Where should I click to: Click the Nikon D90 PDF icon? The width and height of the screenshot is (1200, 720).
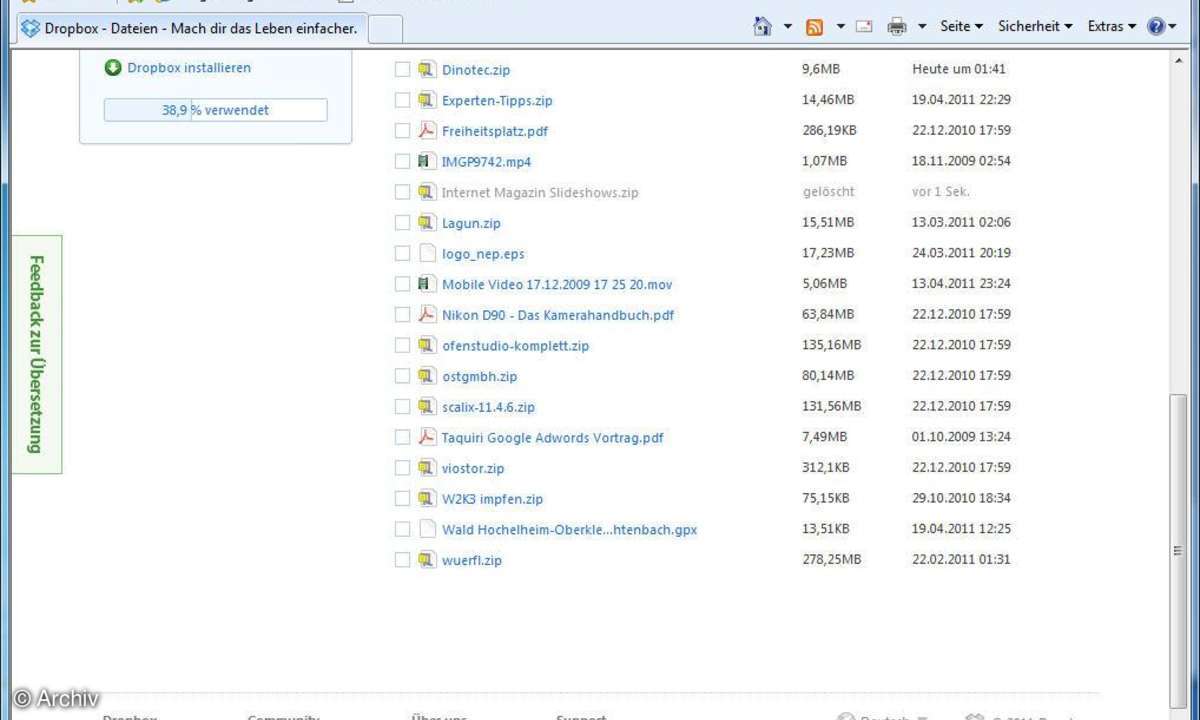tap(427, 314)
